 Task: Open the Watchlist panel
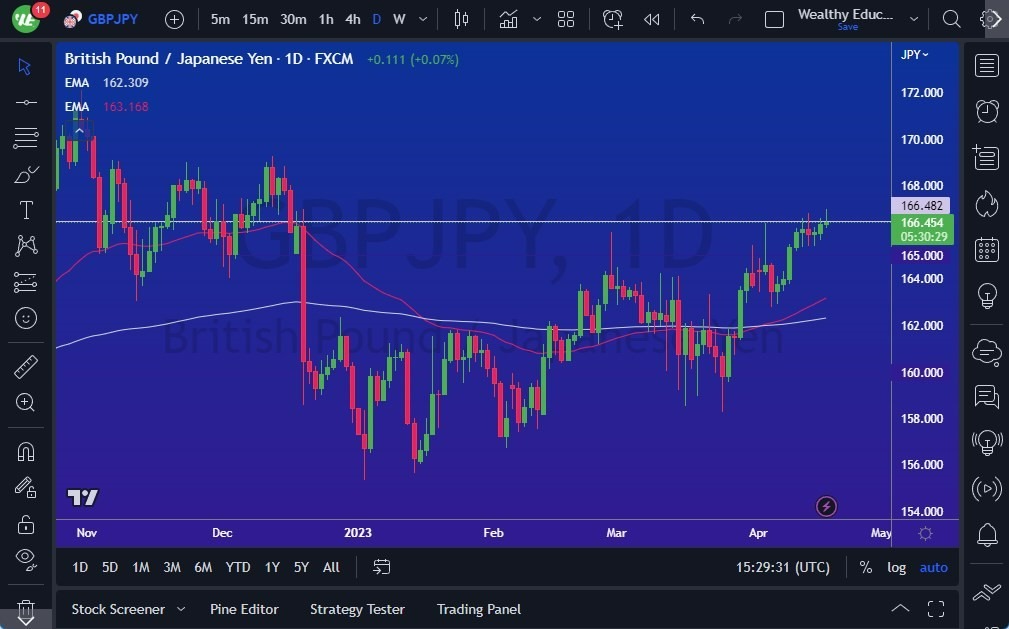coord(986,66)
